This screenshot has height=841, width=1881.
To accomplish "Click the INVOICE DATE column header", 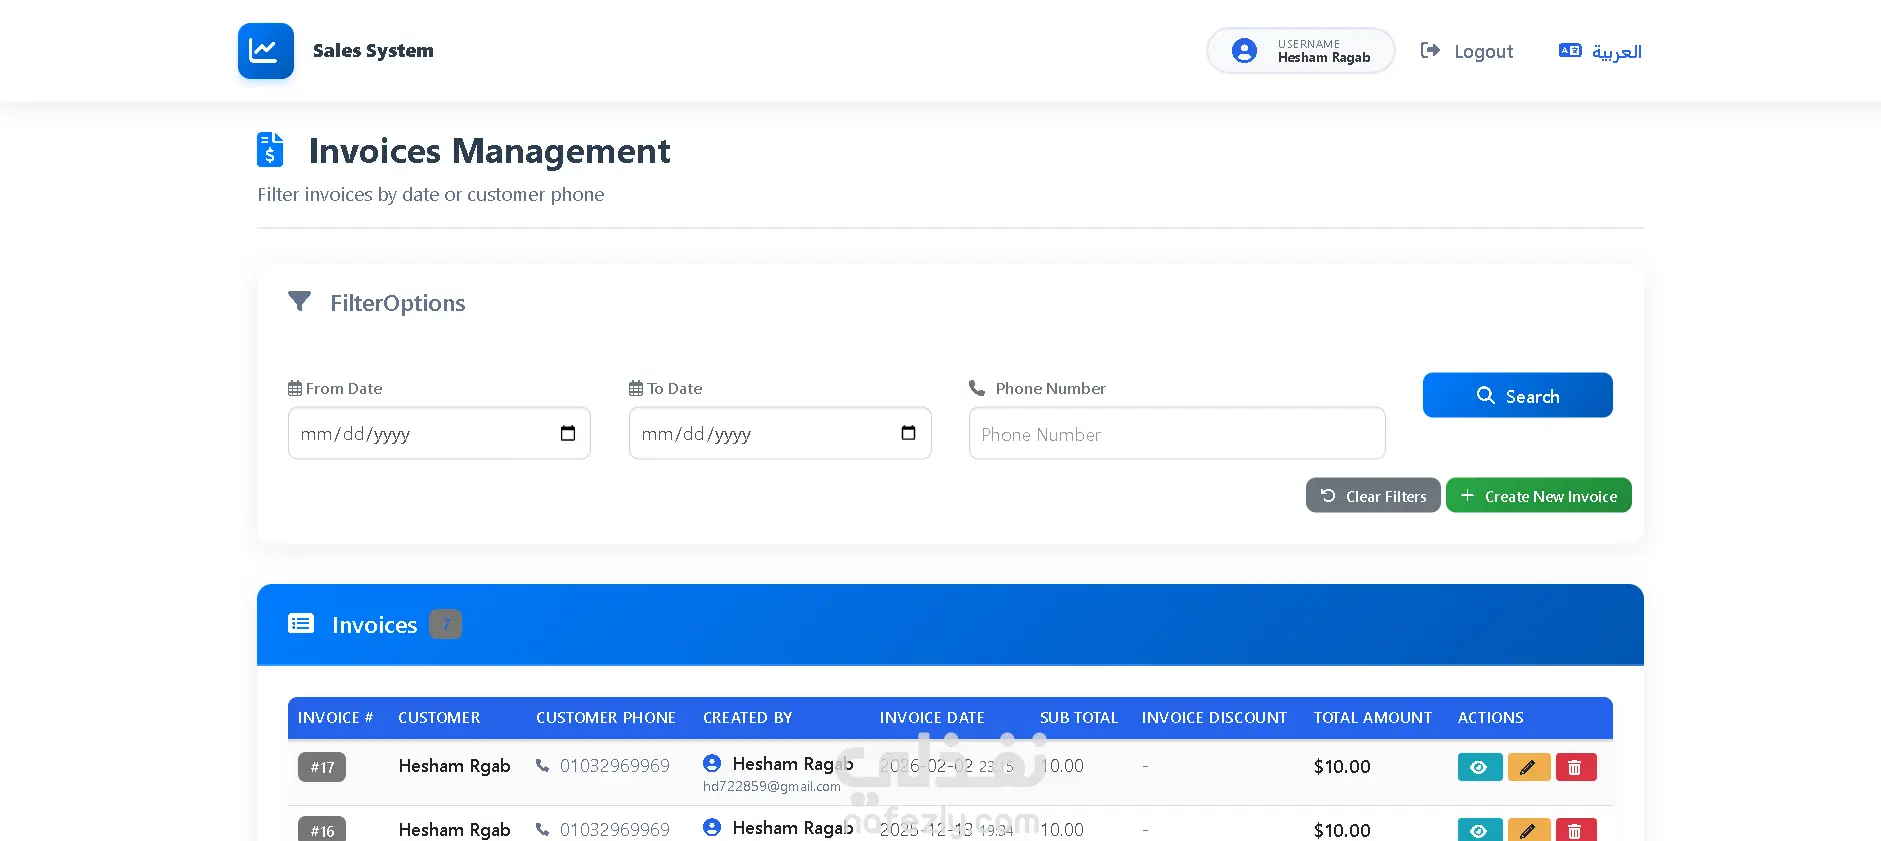I will [932, 718].
